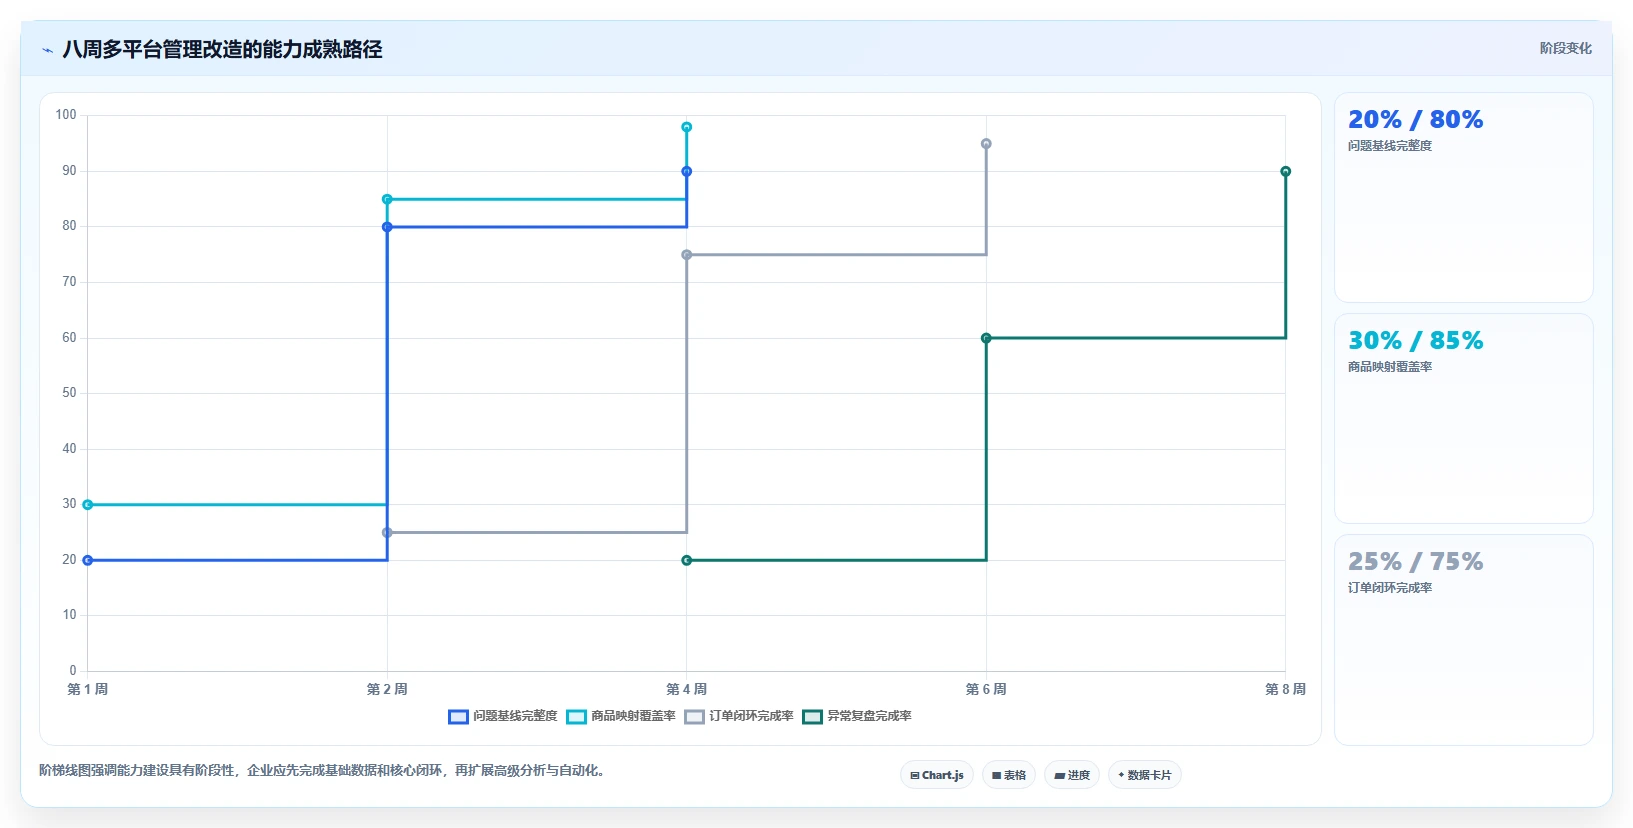The width and height of the screenshot is (1633, 828).
Task: Click the 表格 chip
Action: 1009,775
